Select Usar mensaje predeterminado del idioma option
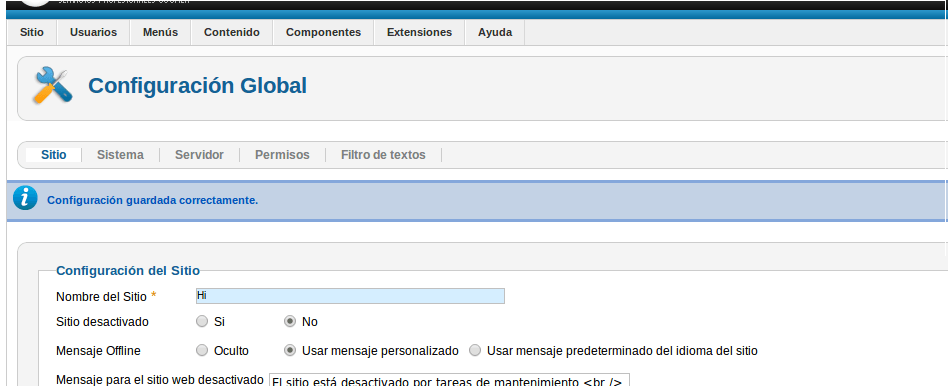 (475, 350)
